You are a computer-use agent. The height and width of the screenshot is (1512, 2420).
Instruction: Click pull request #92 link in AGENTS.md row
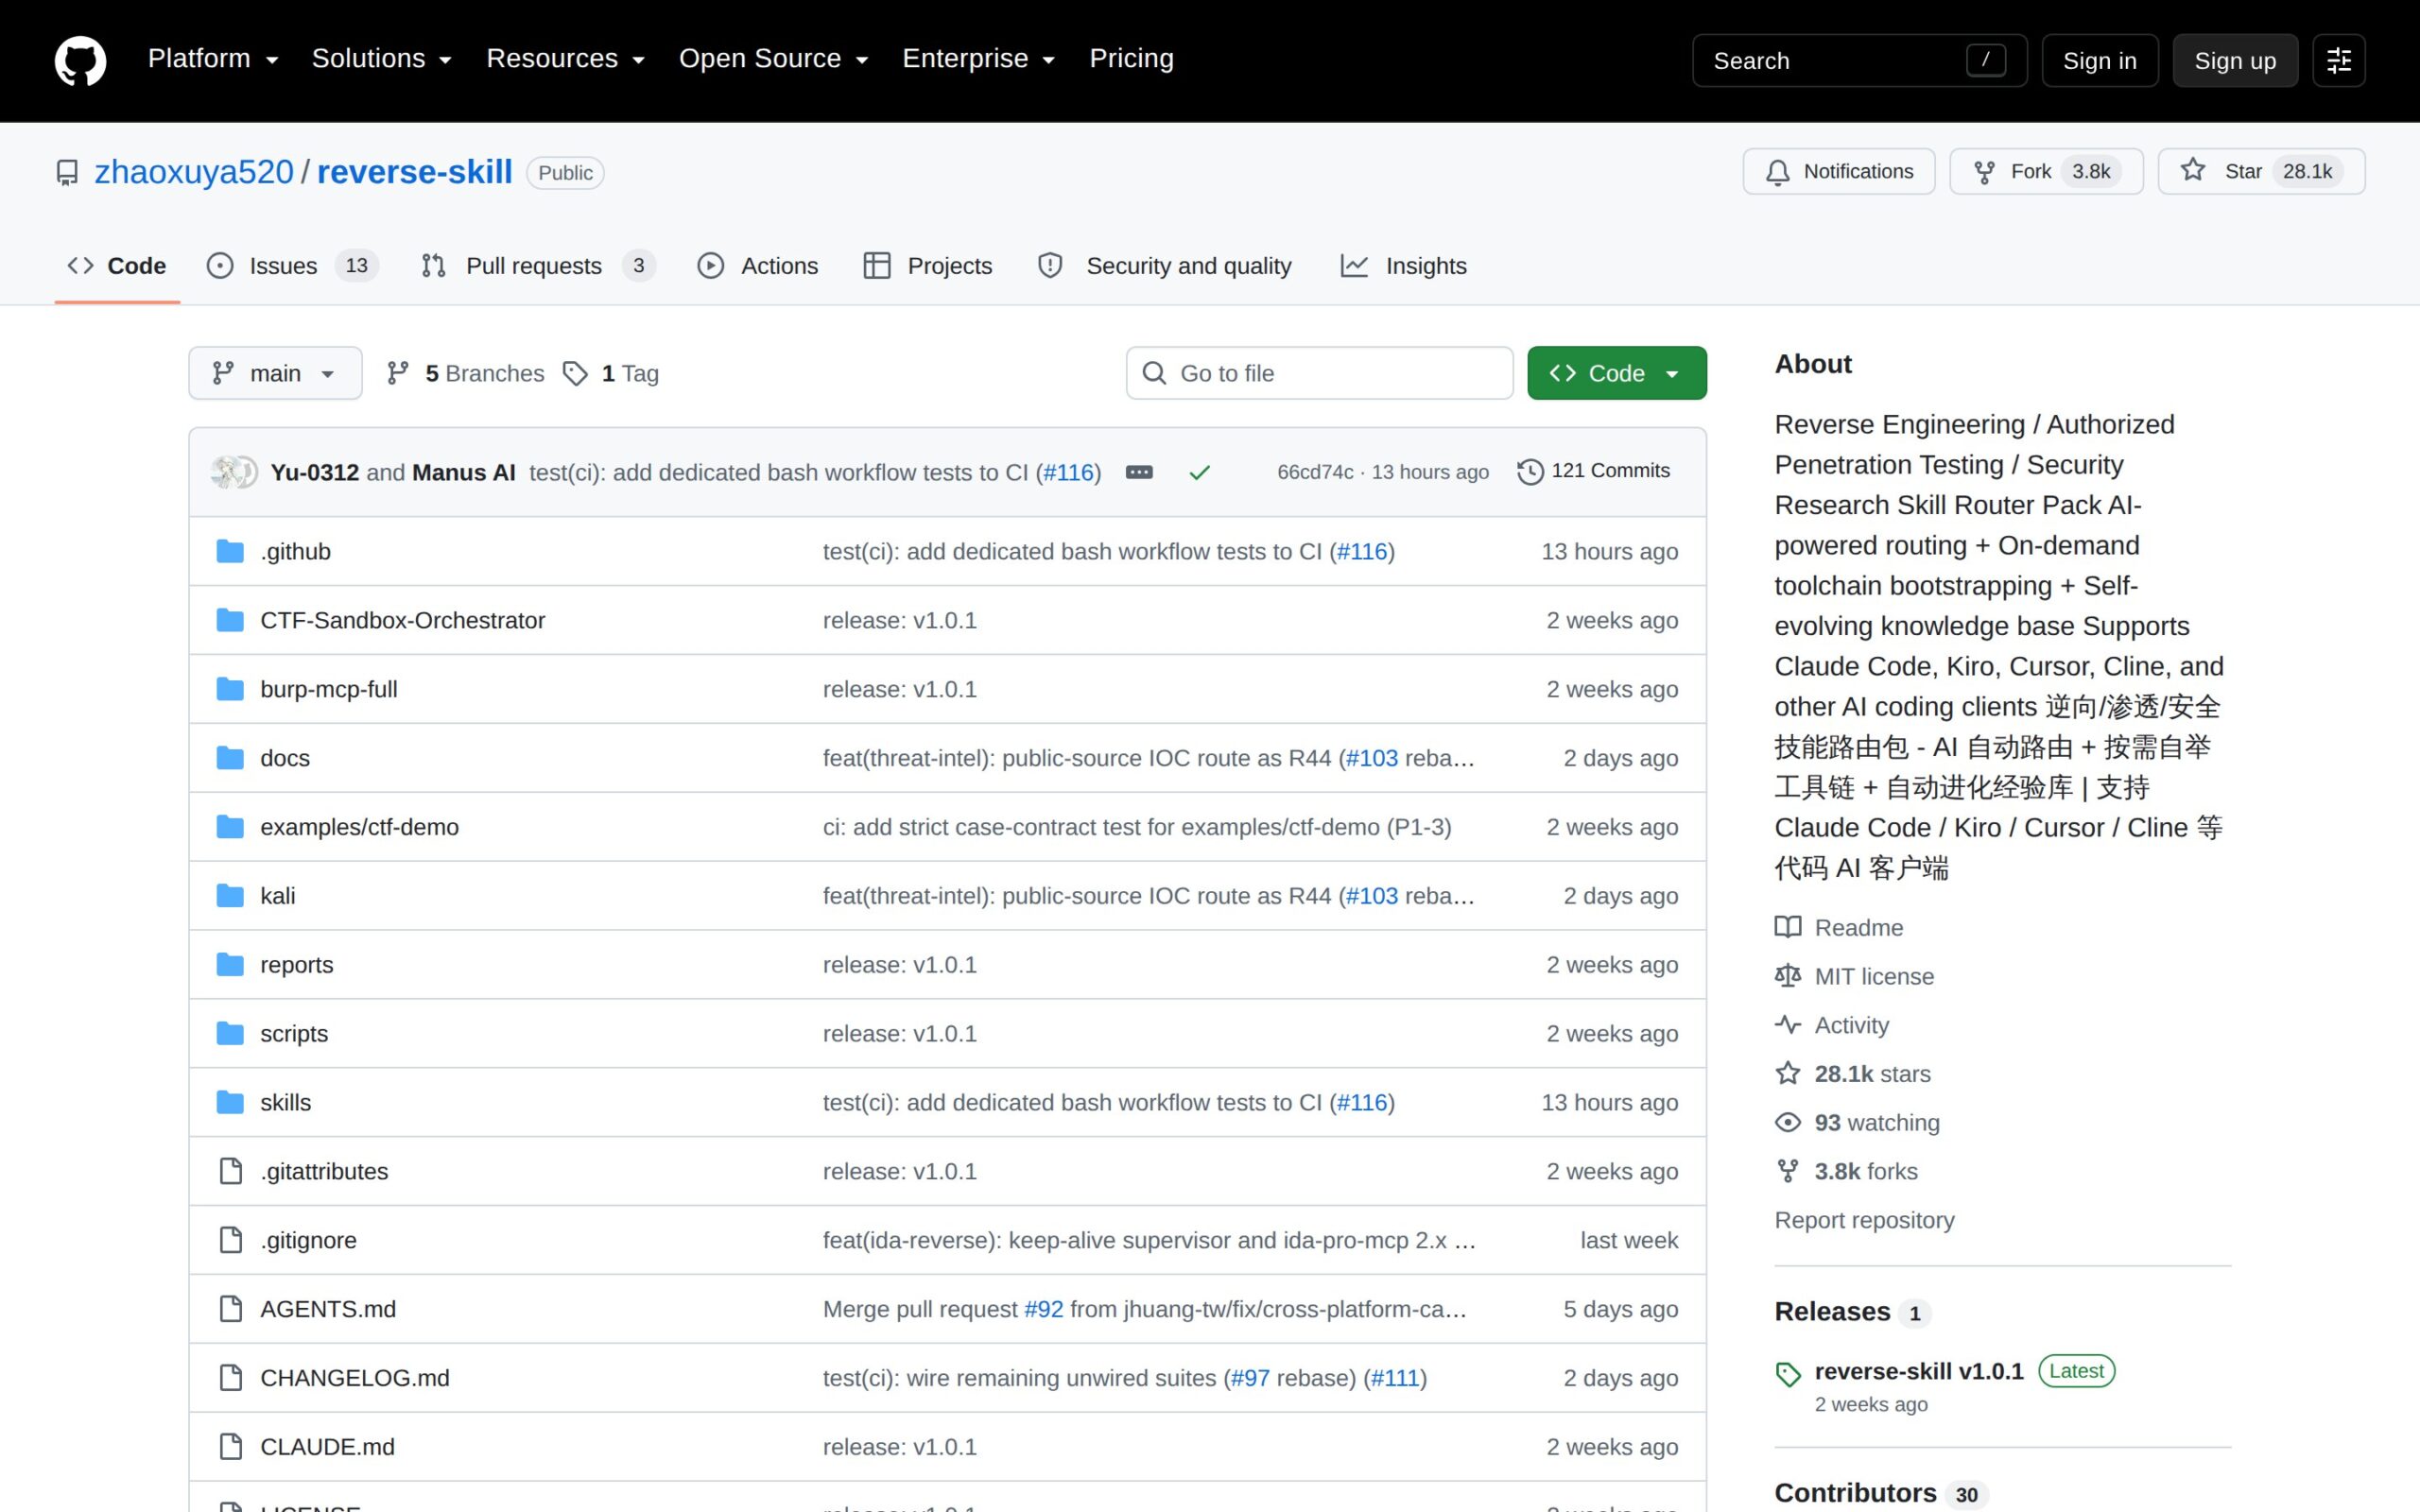[x=1043, y=1309]
